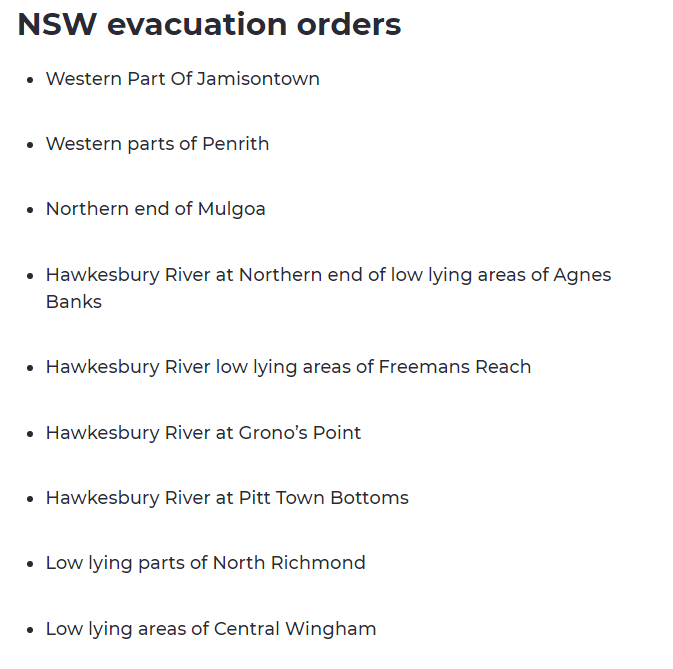Click the Central Wingham list item

(x=211, y=629)
